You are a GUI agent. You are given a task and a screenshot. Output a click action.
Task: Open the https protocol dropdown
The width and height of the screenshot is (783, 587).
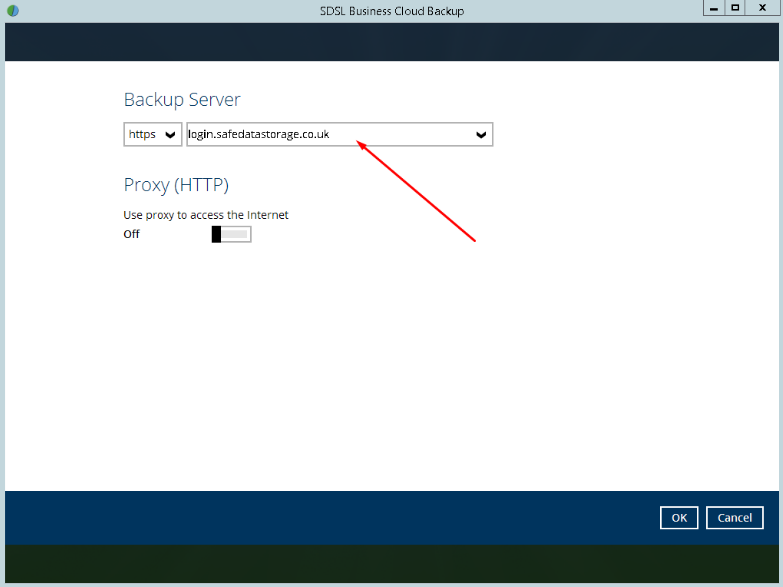tap(152, 134)
